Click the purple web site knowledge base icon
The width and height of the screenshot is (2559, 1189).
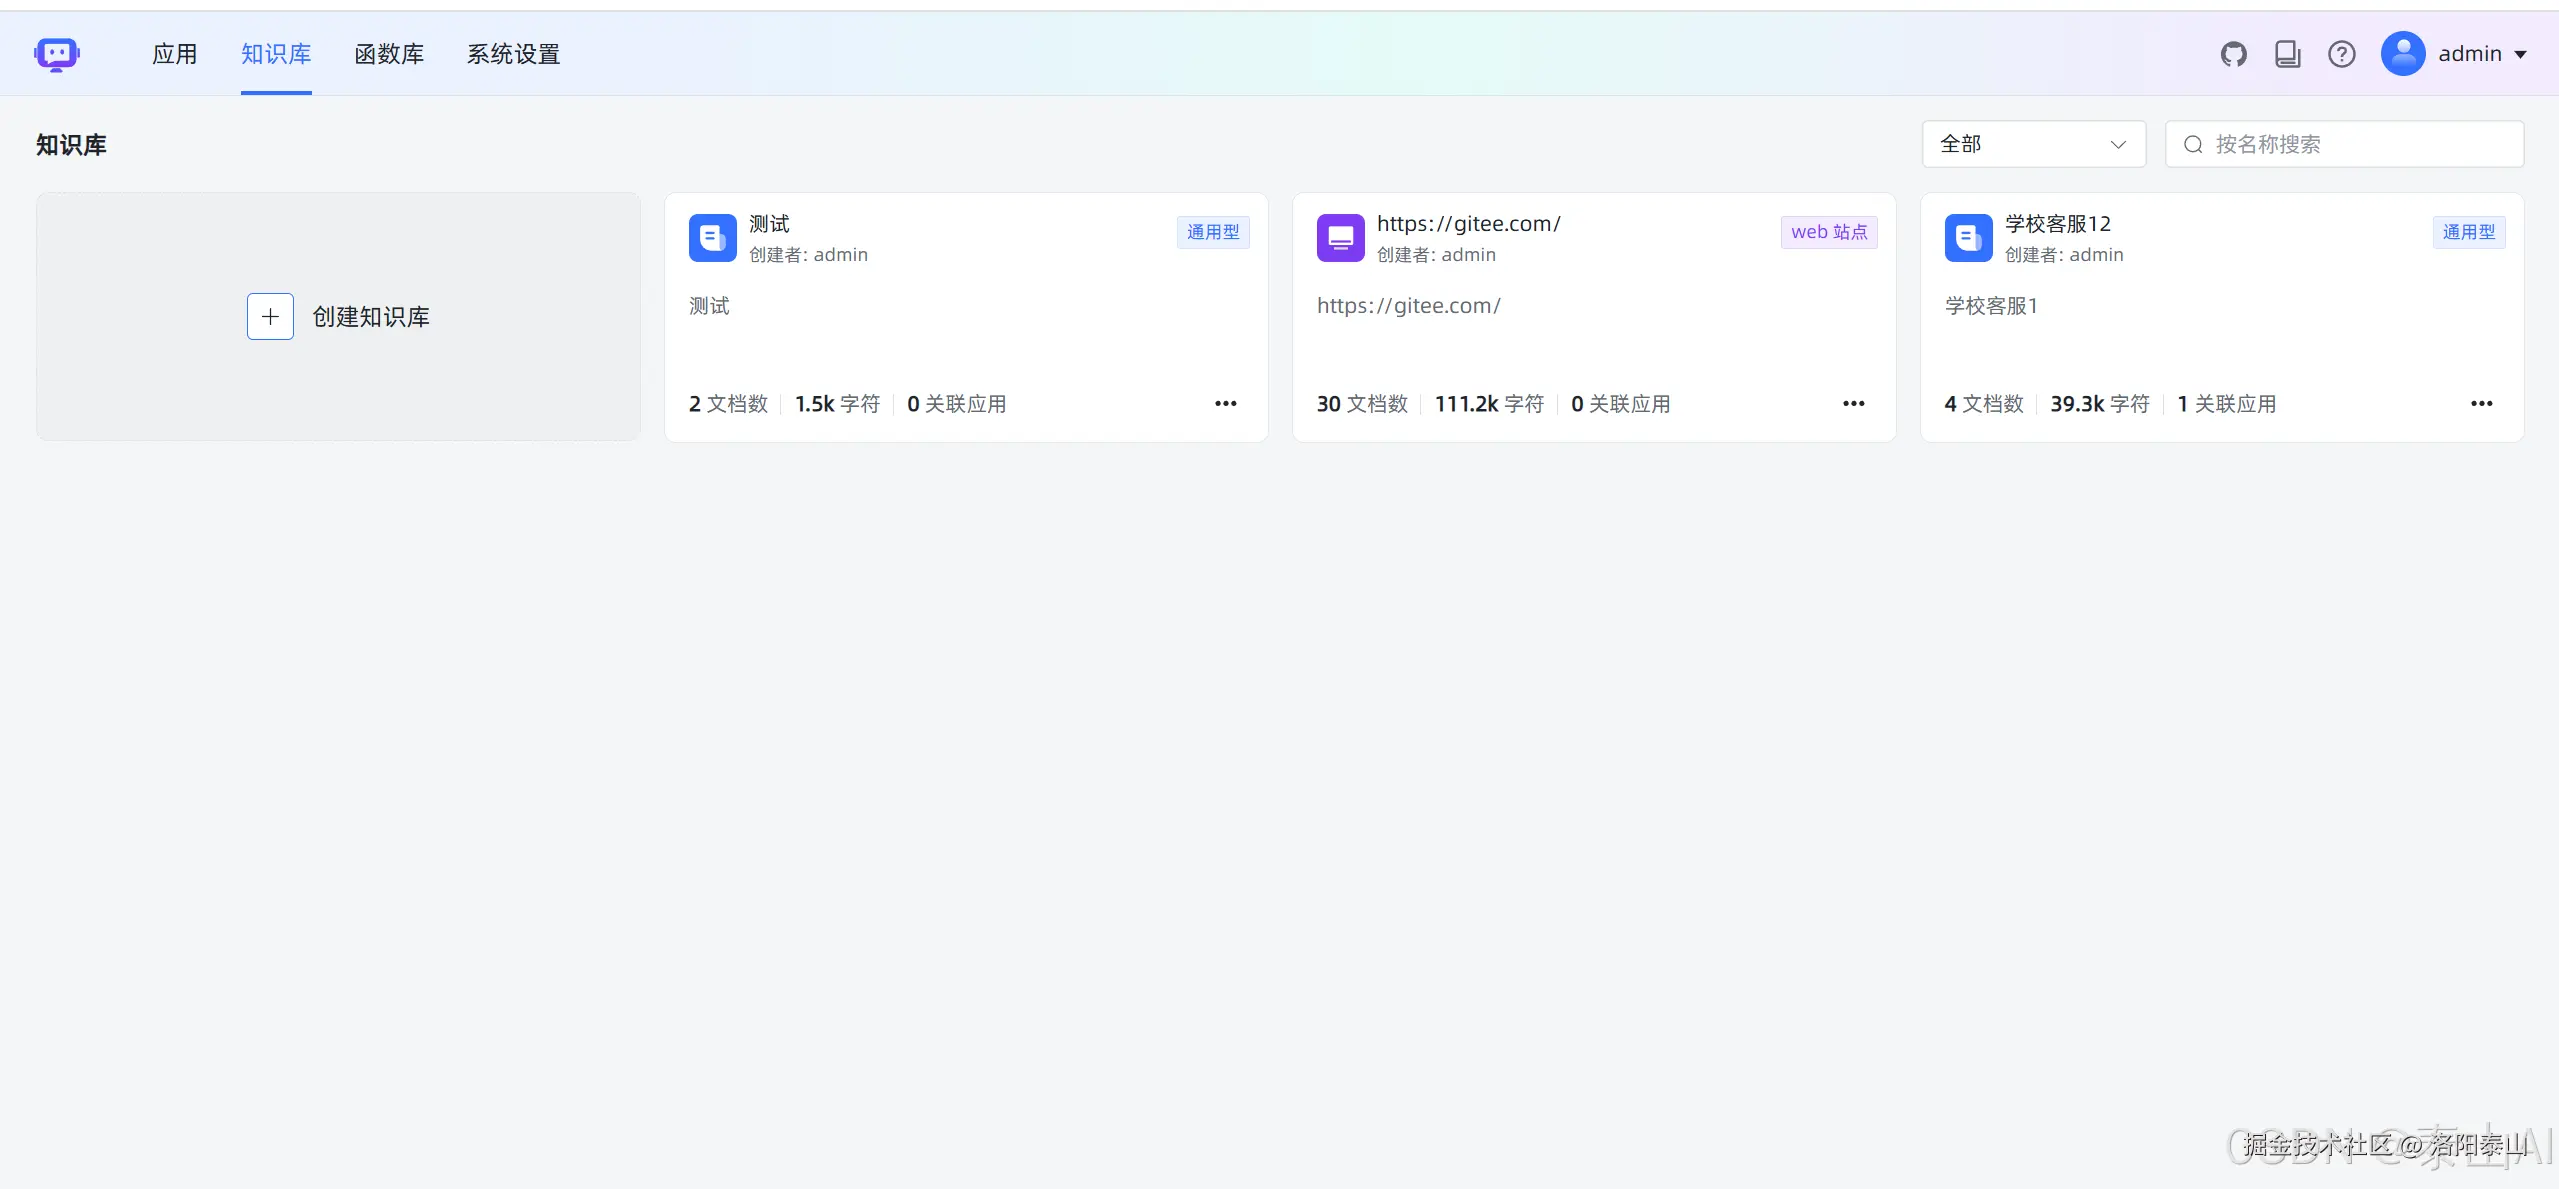click(x=1340, y=238)
